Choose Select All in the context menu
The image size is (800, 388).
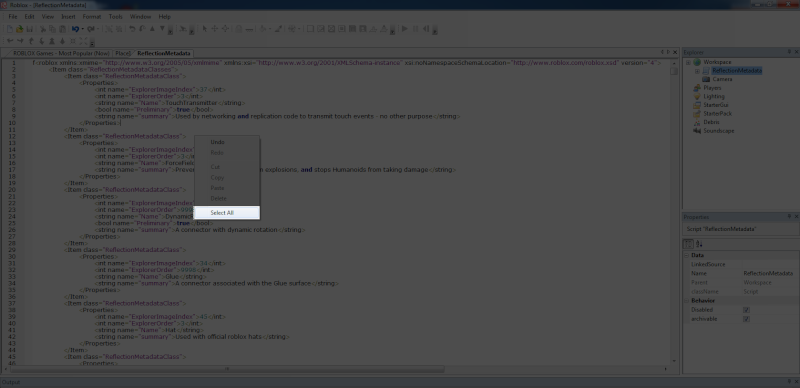pos(227,213)
